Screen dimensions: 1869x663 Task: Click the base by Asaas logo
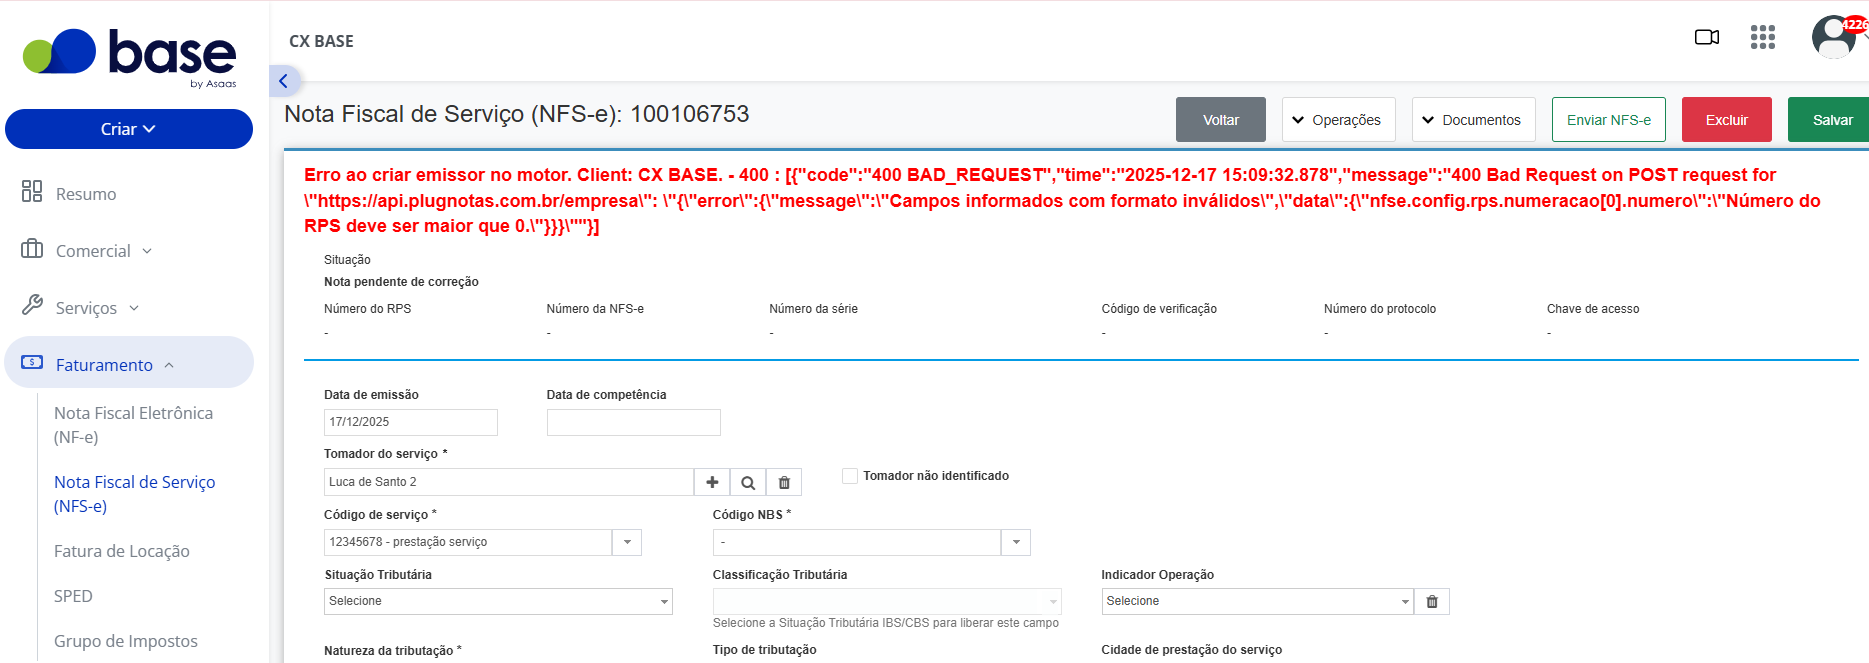[x=130, y=57]
